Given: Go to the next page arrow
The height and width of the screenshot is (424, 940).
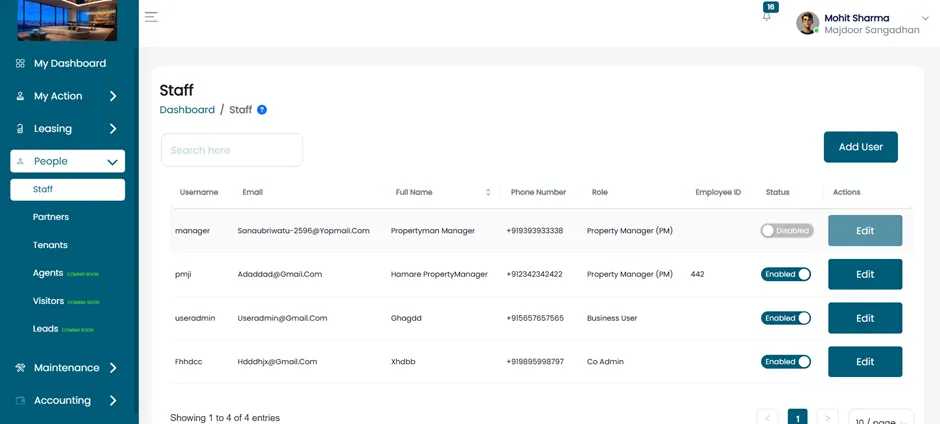Looking at the screenshot, I should [828, 417].
